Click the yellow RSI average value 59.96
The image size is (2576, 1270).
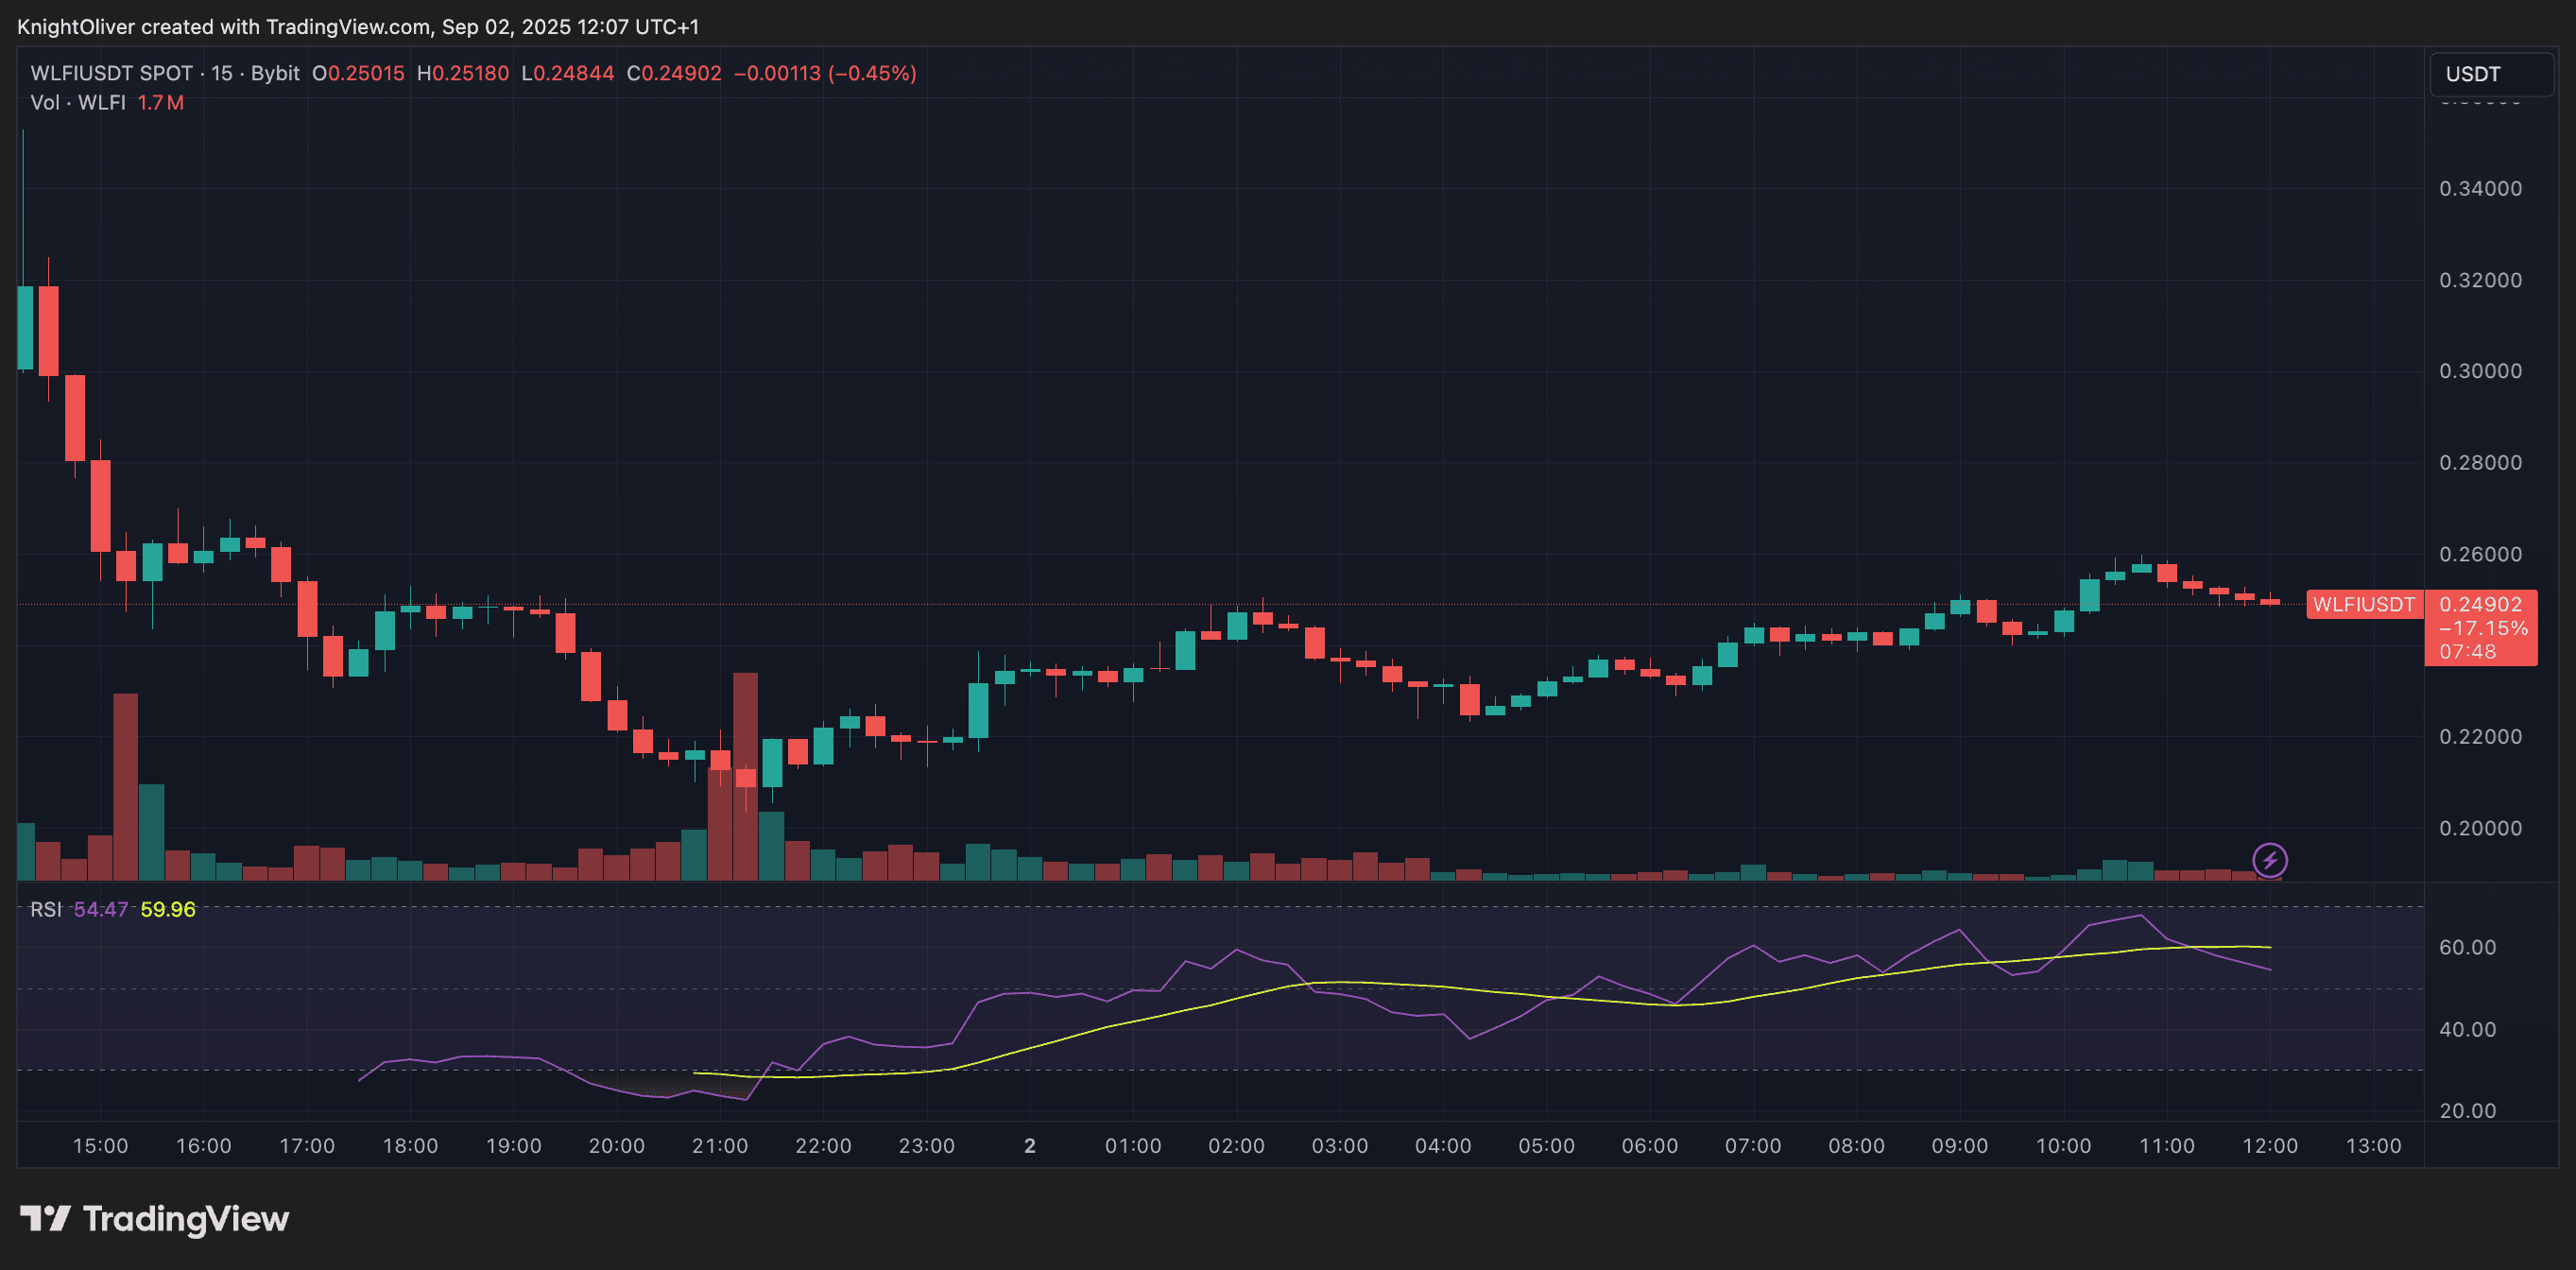[x=167, y=911]
